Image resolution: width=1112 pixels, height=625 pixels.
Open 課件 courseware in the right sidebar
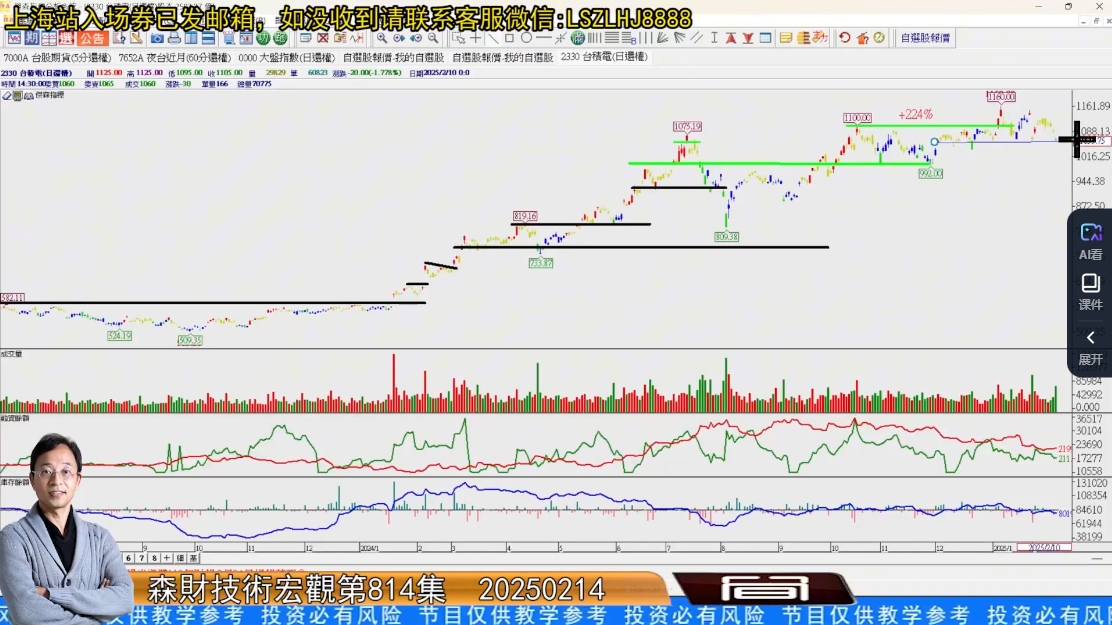(1090, 292)
